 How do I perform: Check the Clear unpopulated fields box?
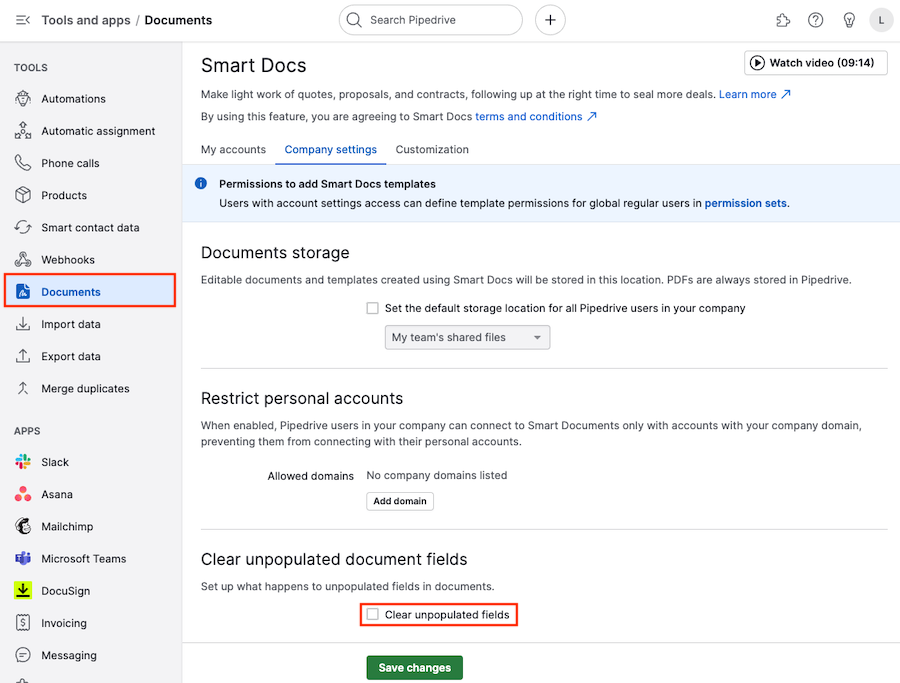372,615
